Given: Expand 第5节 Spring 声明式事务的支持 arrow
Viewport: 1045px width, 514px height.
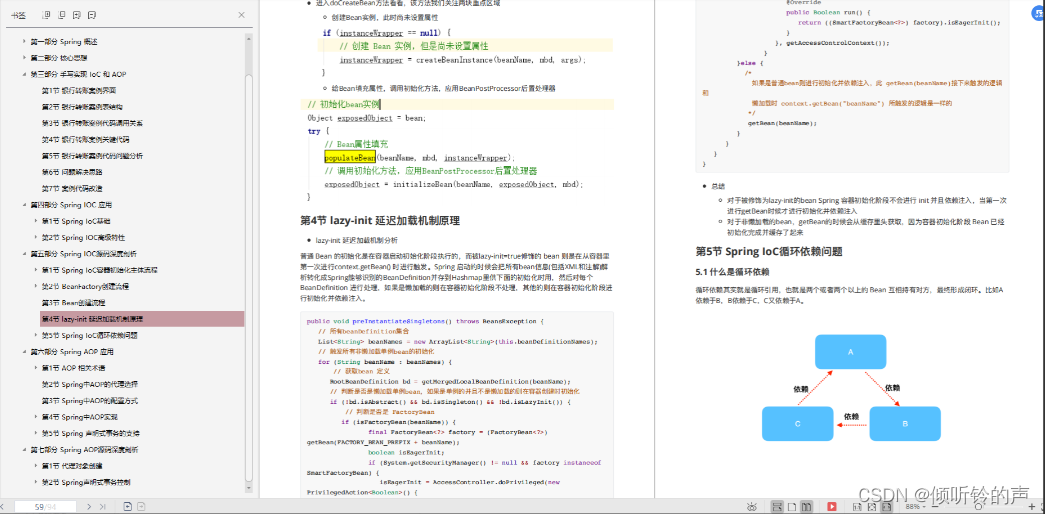Looking at the screenshot, I should coord(36,433).
